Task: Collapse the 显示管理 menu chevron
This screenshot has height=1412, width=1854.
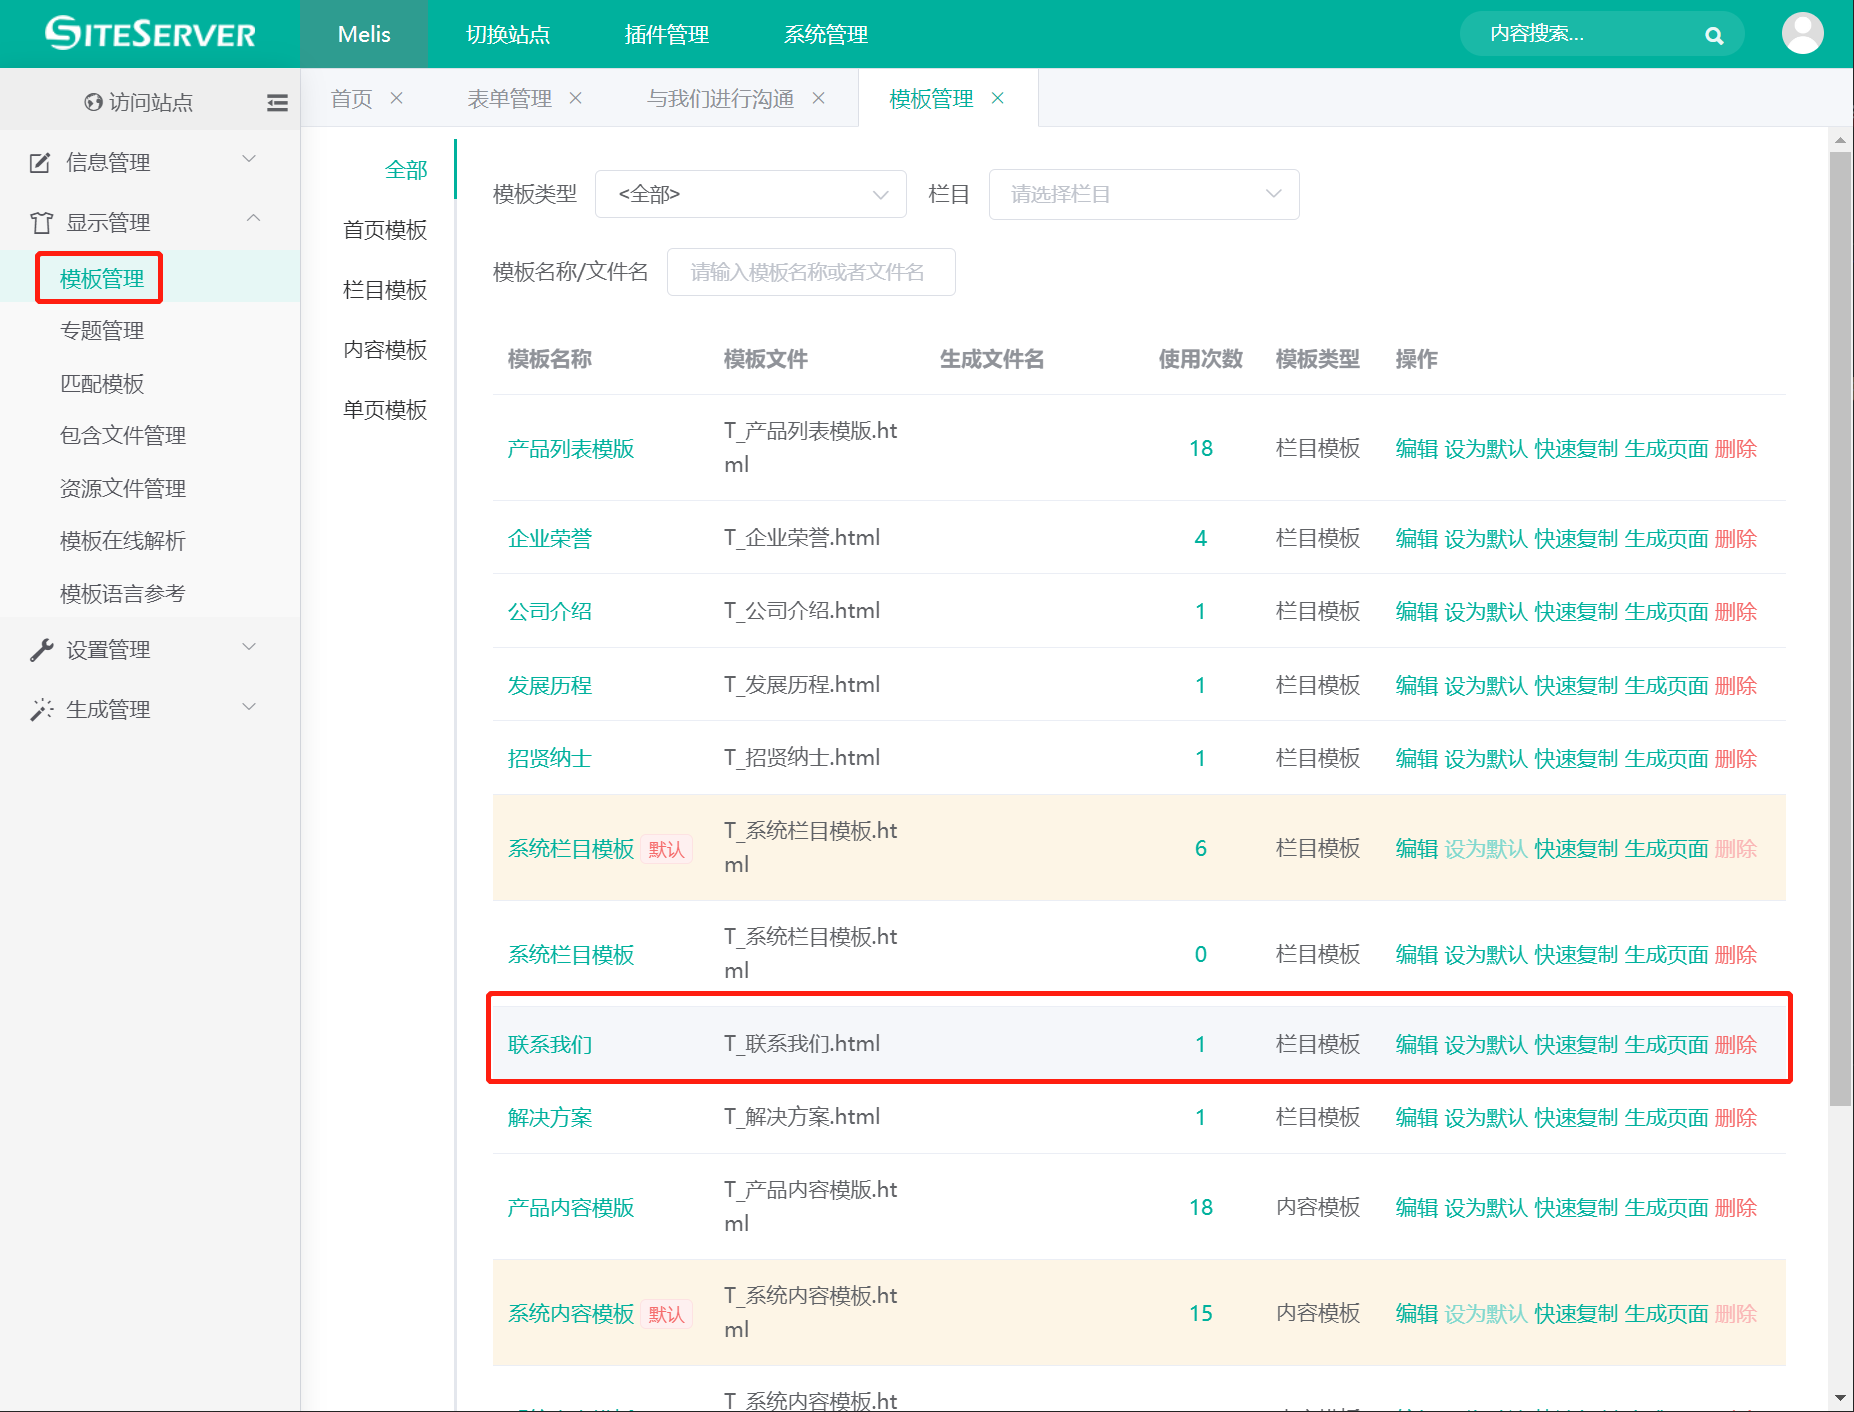Action: click(253, 219)
